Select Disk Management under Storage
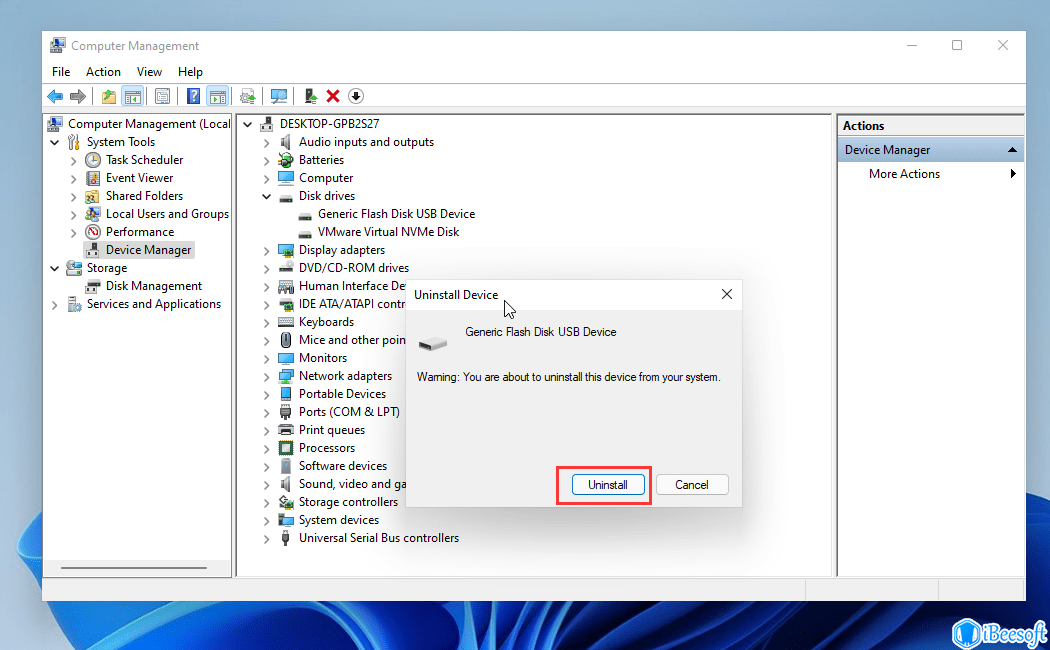 (x=154, y=286)
